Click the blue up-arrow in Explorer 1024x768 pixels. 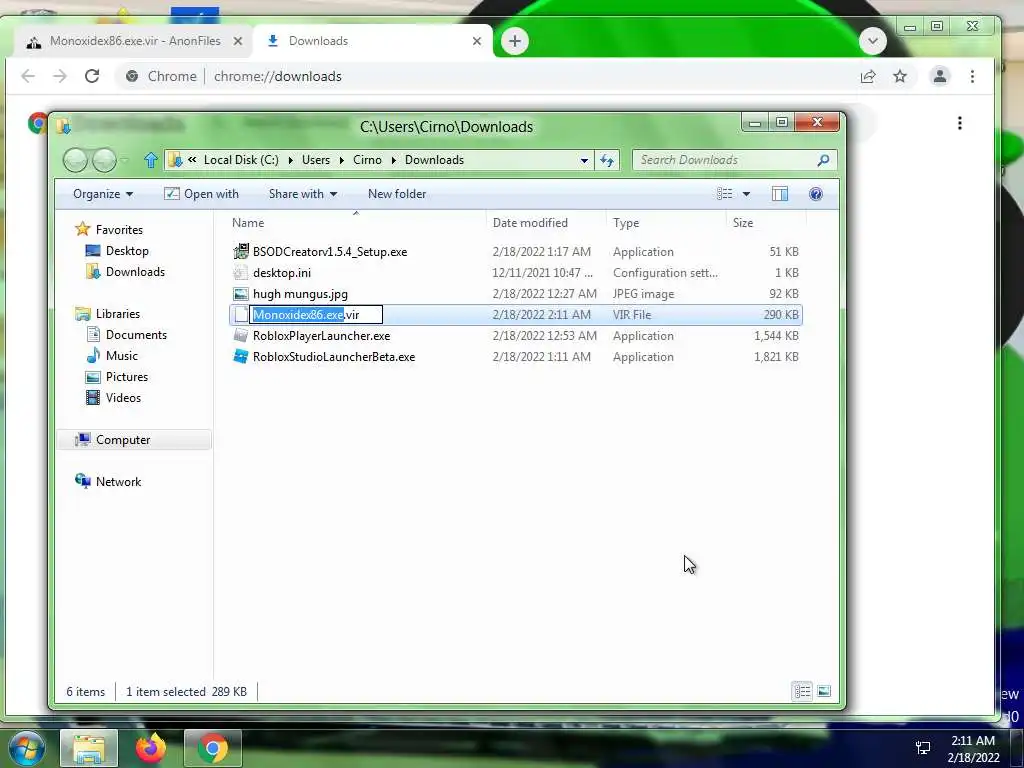click(x=151, y=160)
